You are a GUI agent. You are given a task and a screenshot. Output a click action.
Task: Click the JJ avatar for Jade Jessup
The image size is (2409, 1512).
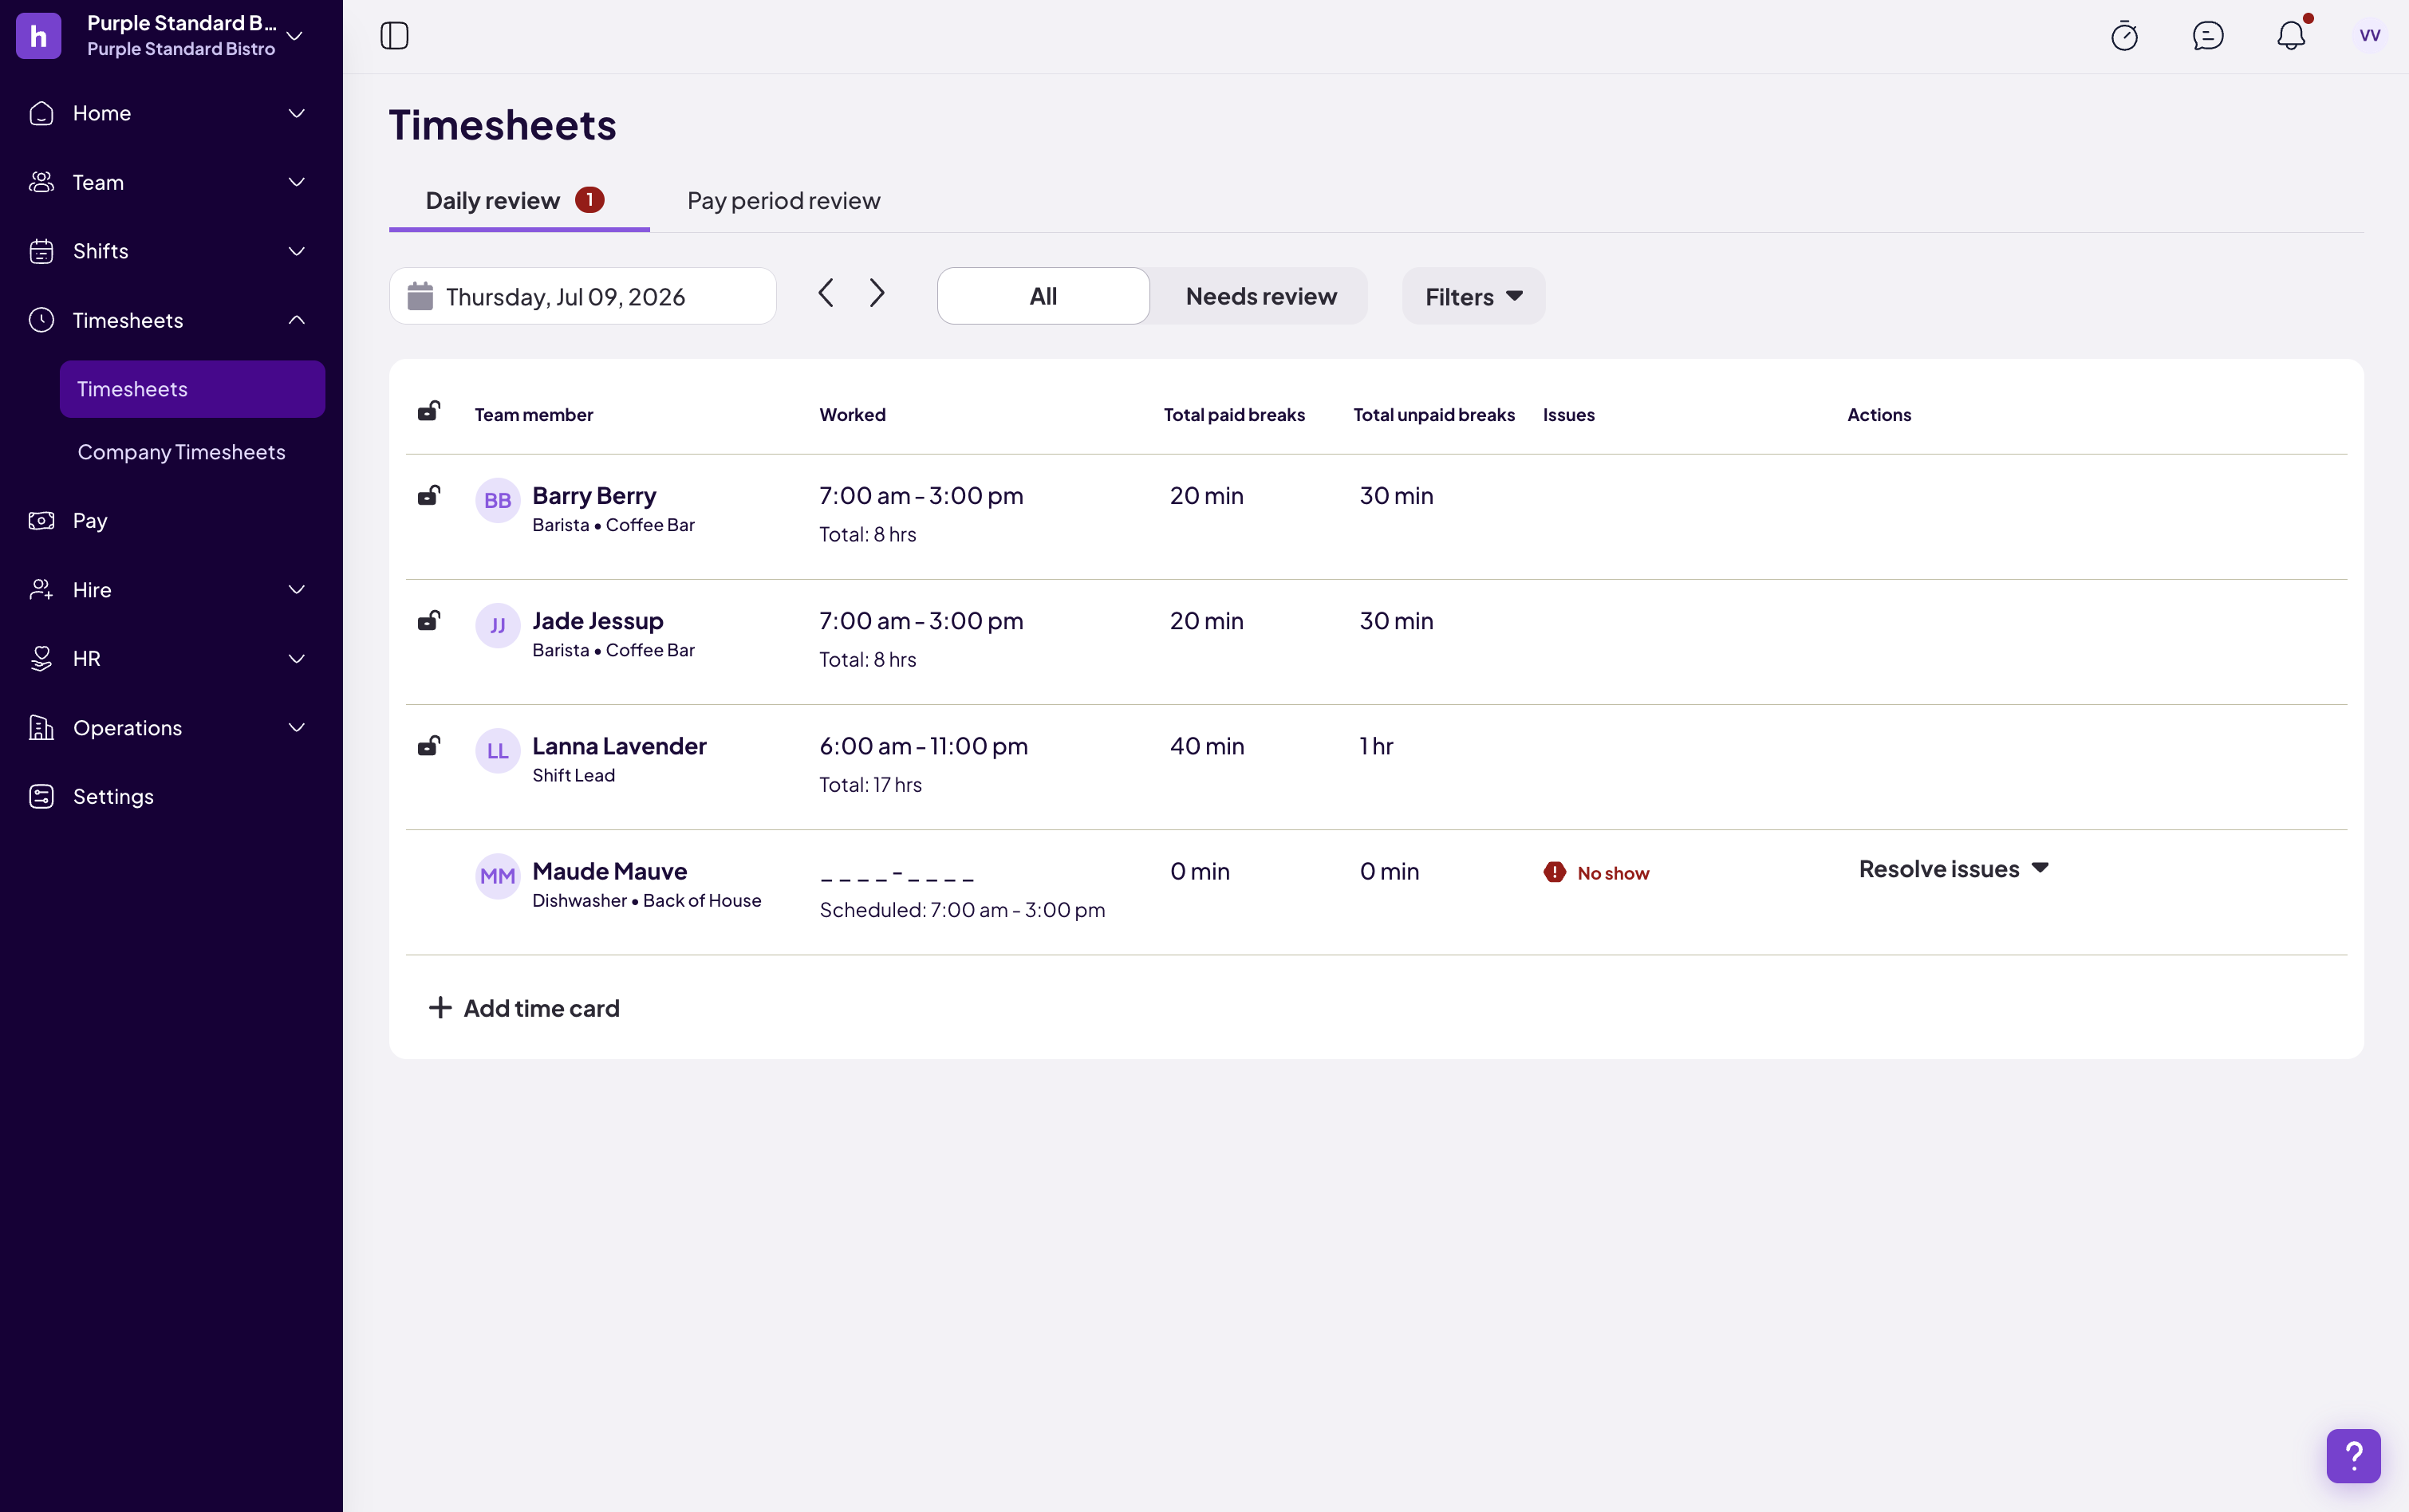click(x=497, y=625)
